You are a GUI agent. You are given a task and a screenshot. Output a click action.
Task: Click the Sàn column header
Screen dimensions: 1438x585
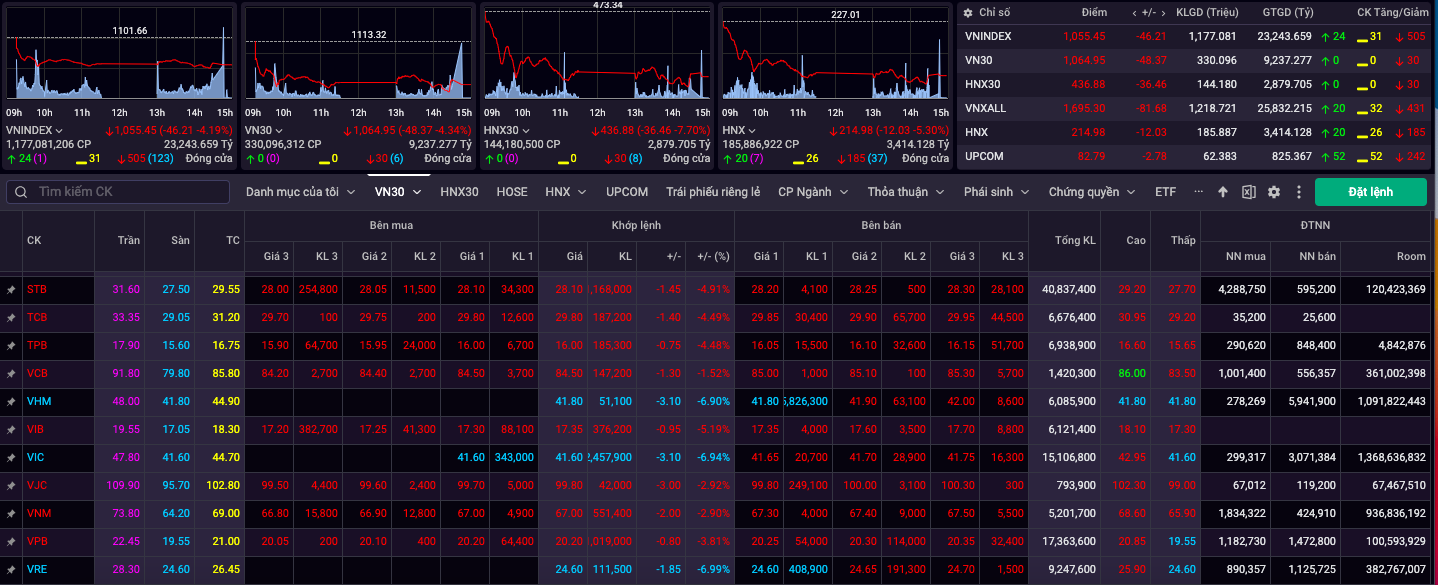tap(179, 240)
